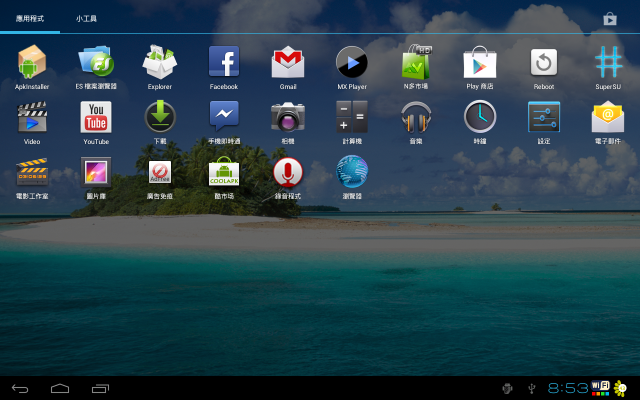Tap the yellow flower notification icon
The height and width of the screenshot is (400, 640).
pyautogui.click(x=620, y=388)
